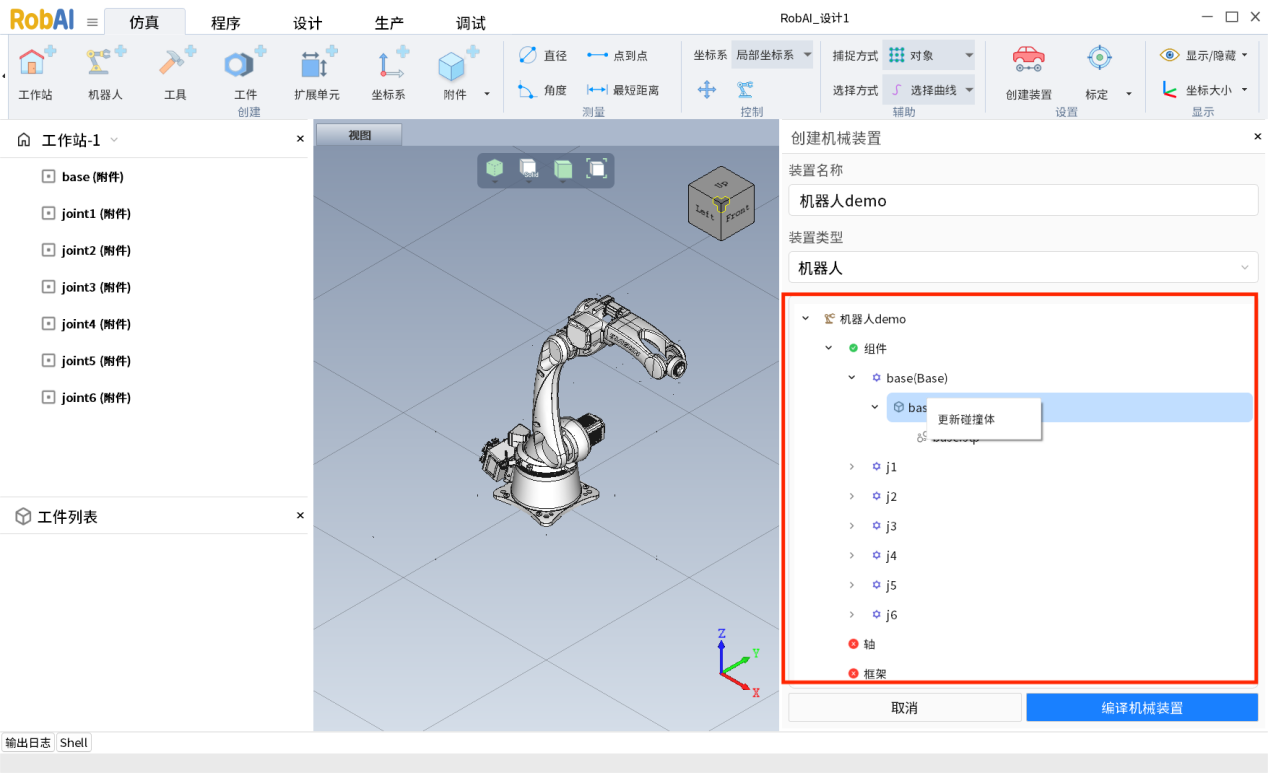The height and width of the screenshot is (773, 1268).
Task: Click the fit-to-view framed cube icon
Action: [x=596, y=169]
